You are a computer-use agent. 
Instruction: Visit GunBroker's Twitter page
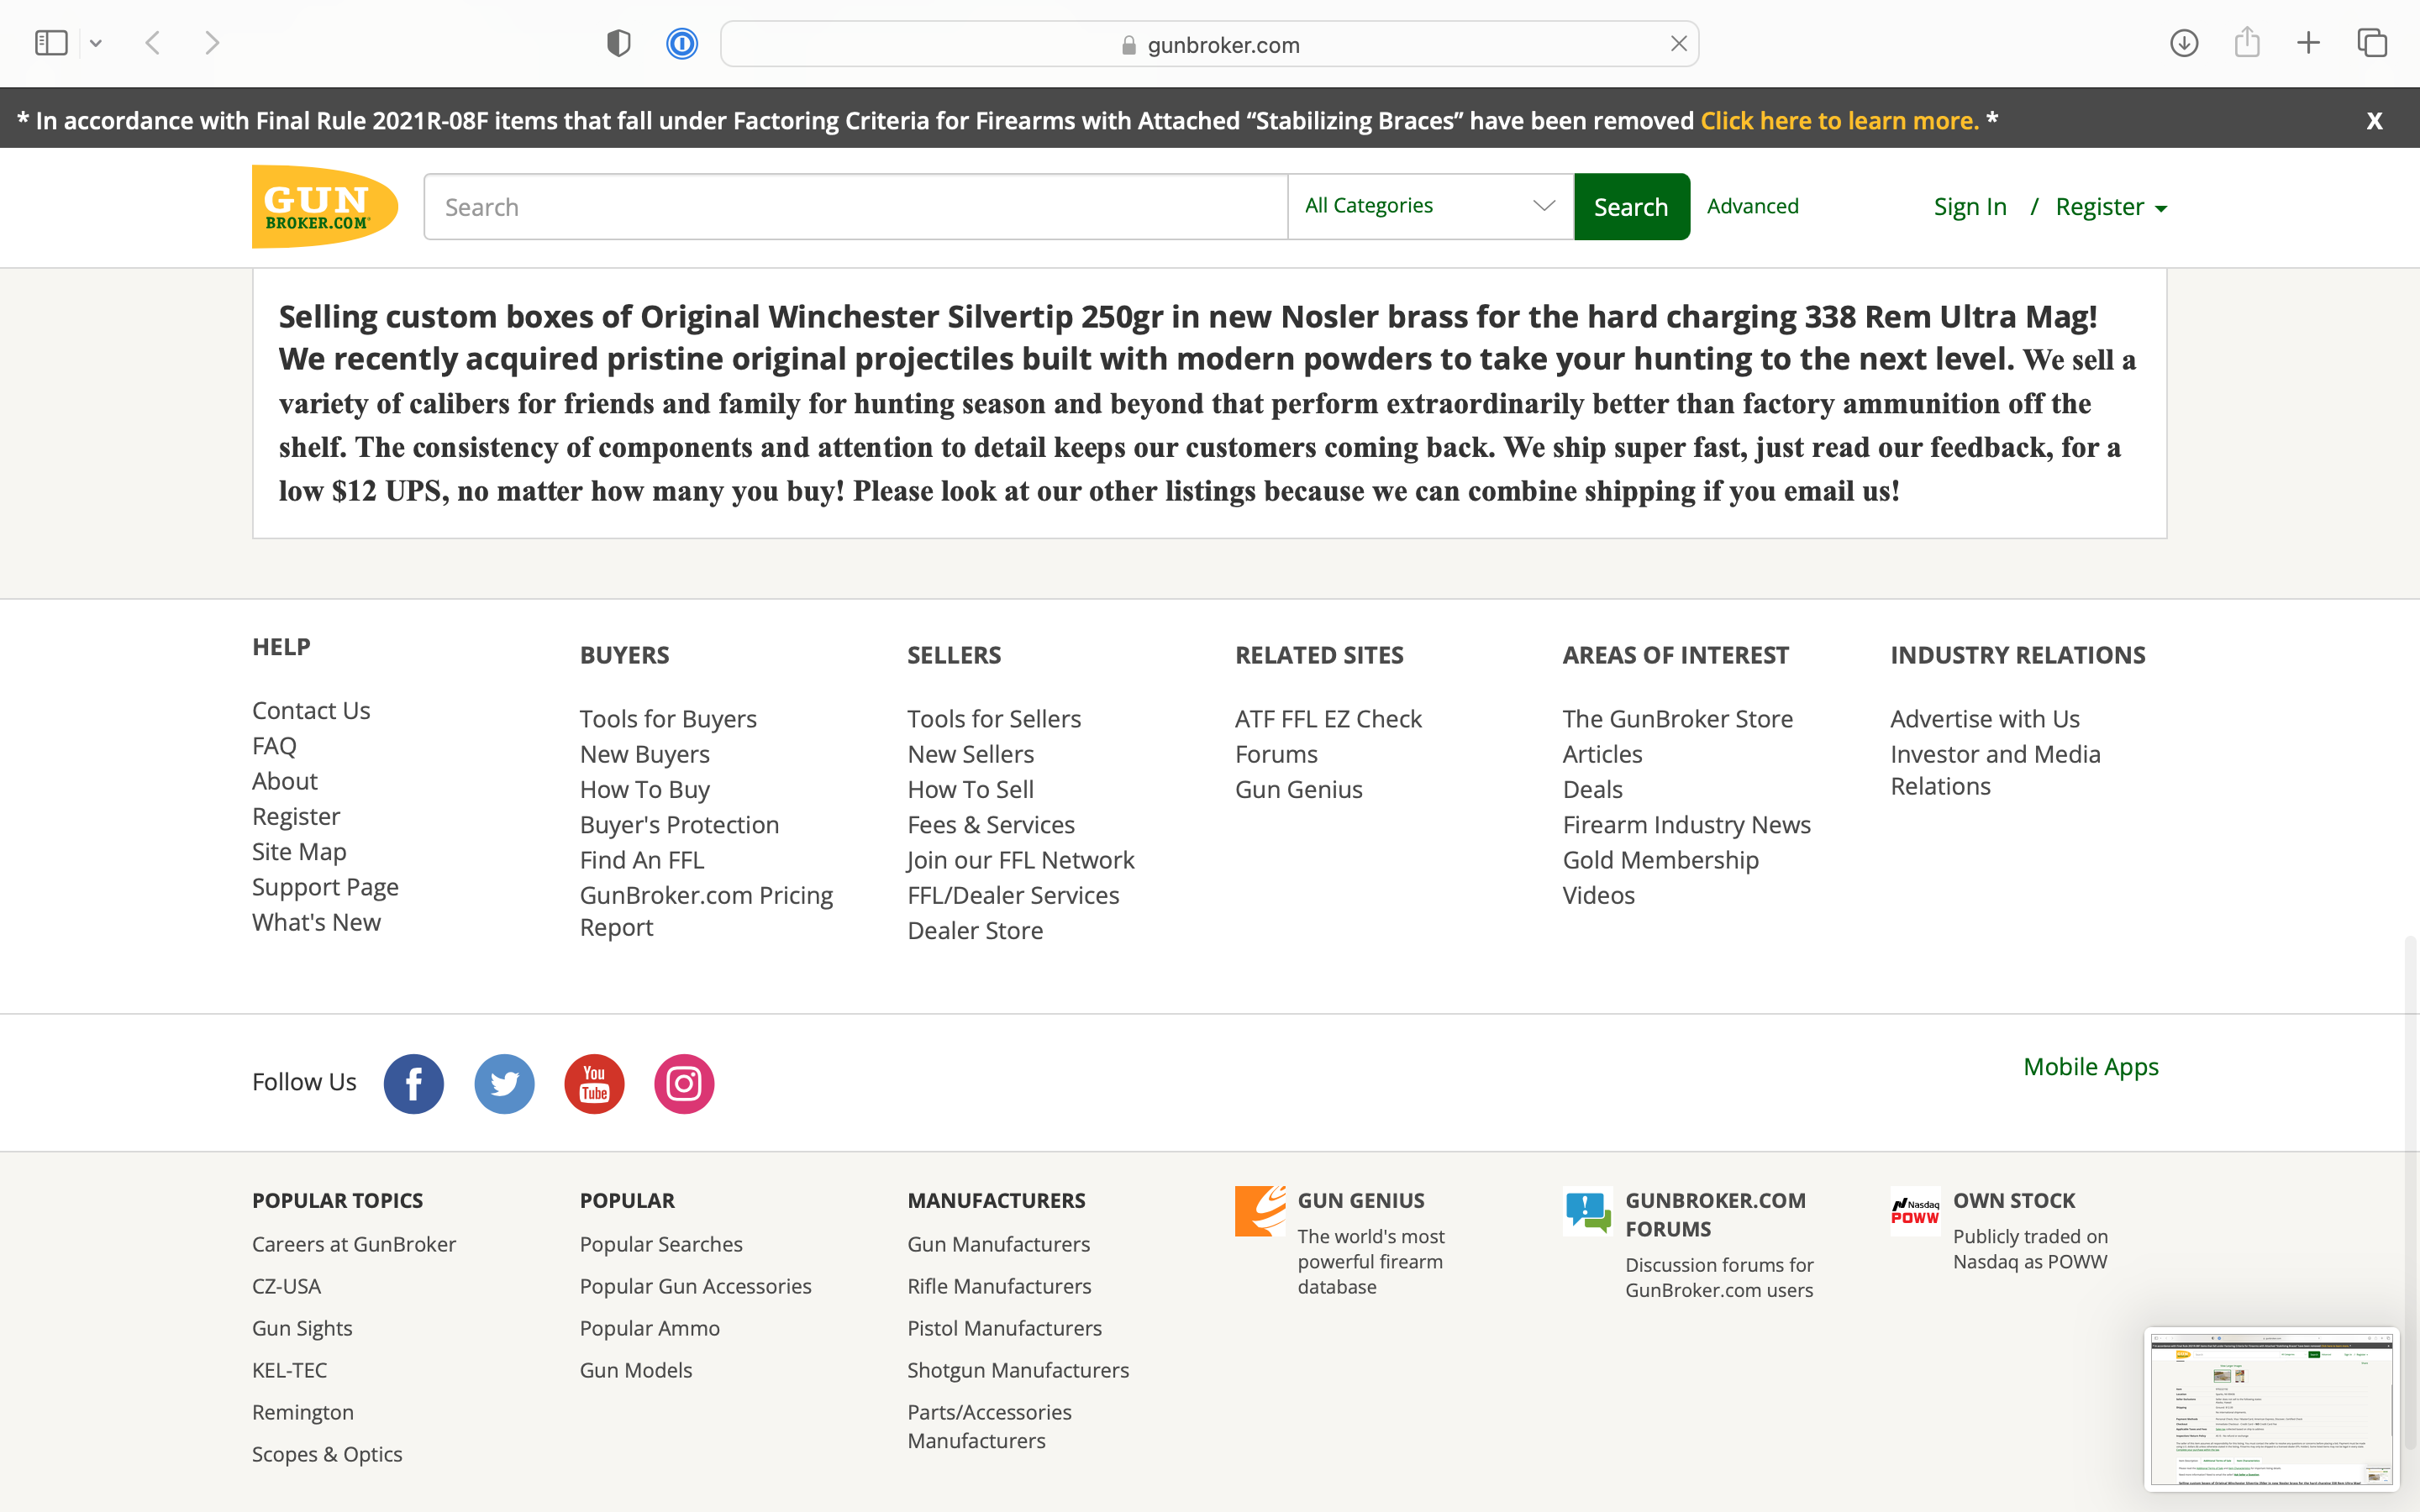point(504,1083)
